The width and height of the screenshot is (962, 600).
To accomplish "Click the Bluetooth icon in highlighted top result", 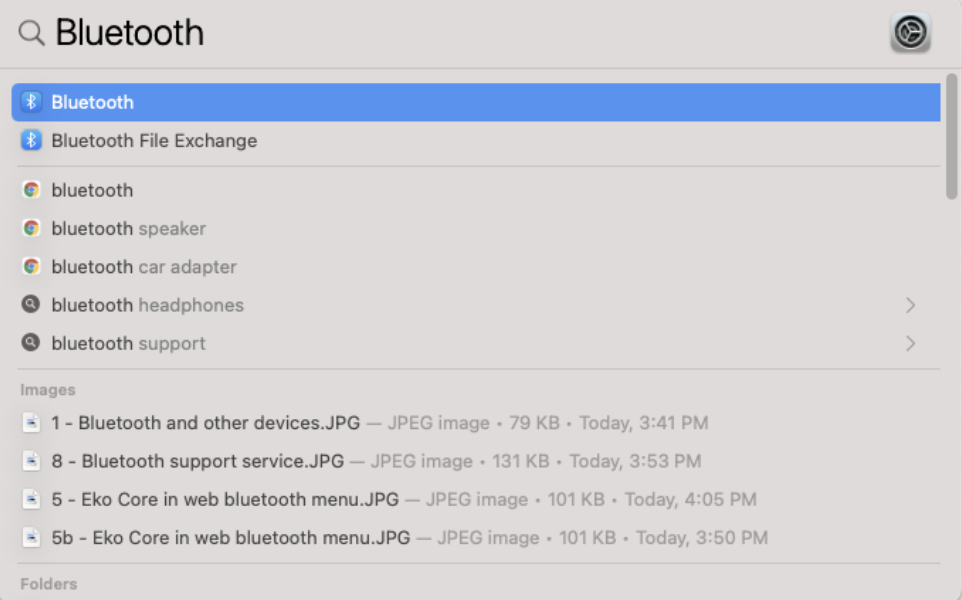I will point(31,102).
